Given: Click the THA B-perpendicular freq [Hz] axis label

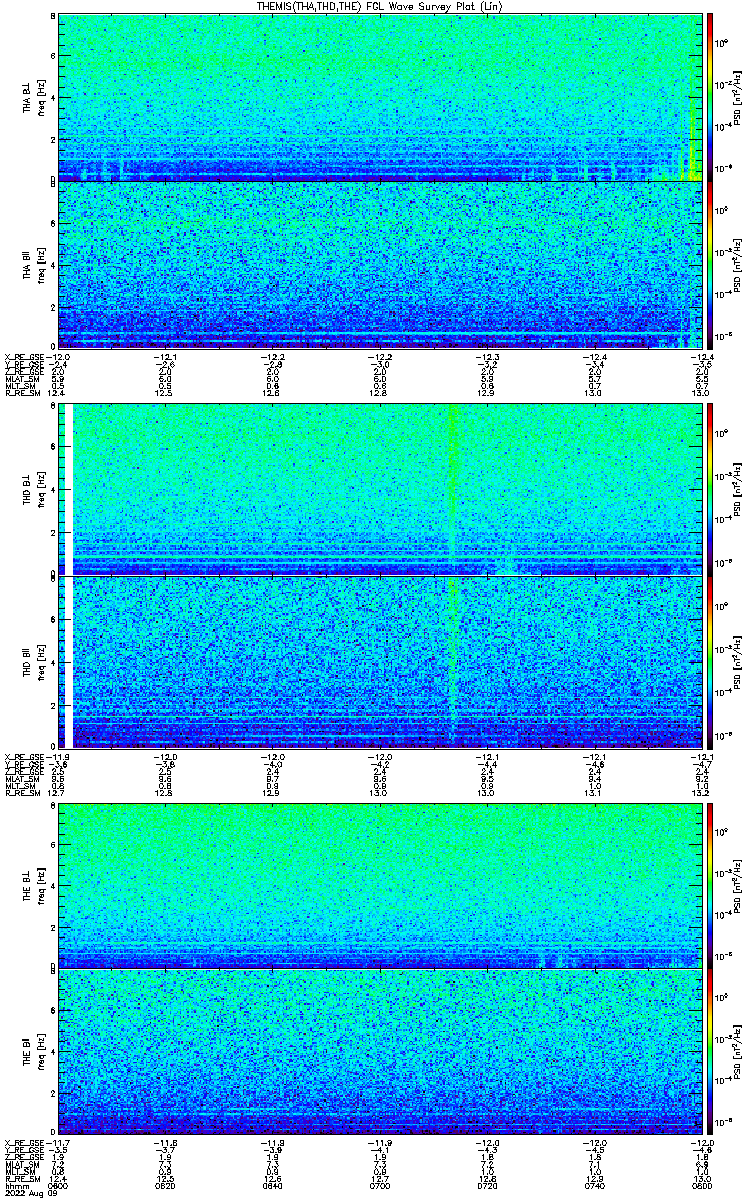Looking at the screenshot, I should coord(43,97).
